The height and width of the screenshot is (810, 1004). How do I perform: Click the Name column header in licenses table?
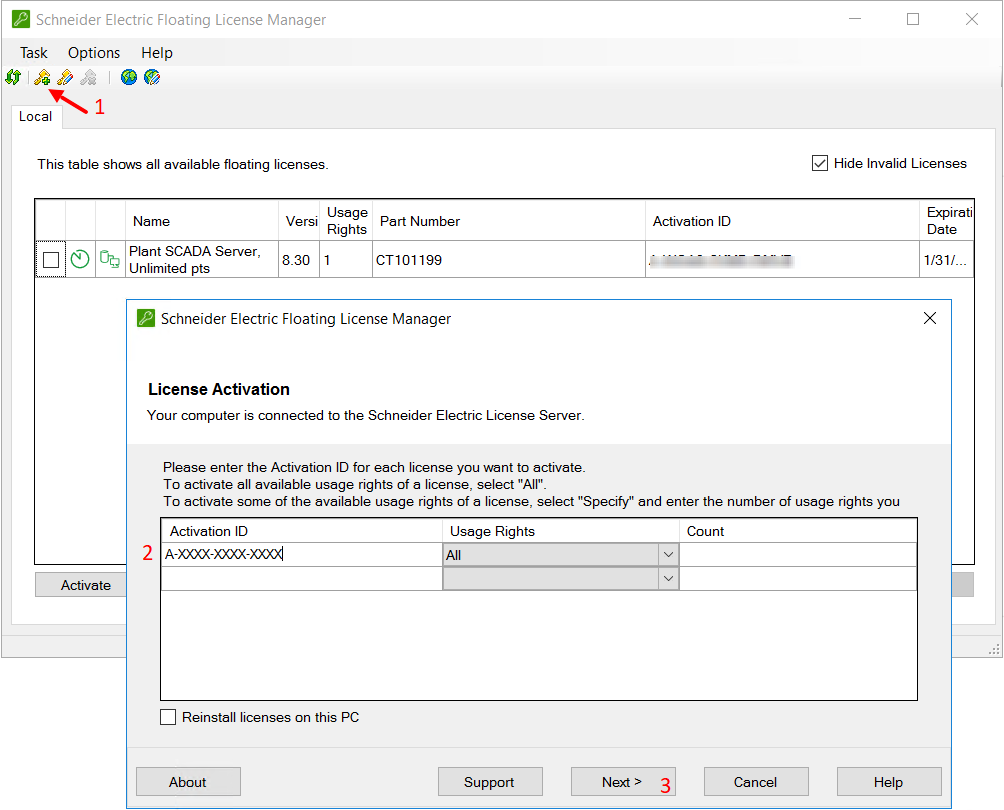(x=202, y=221)
